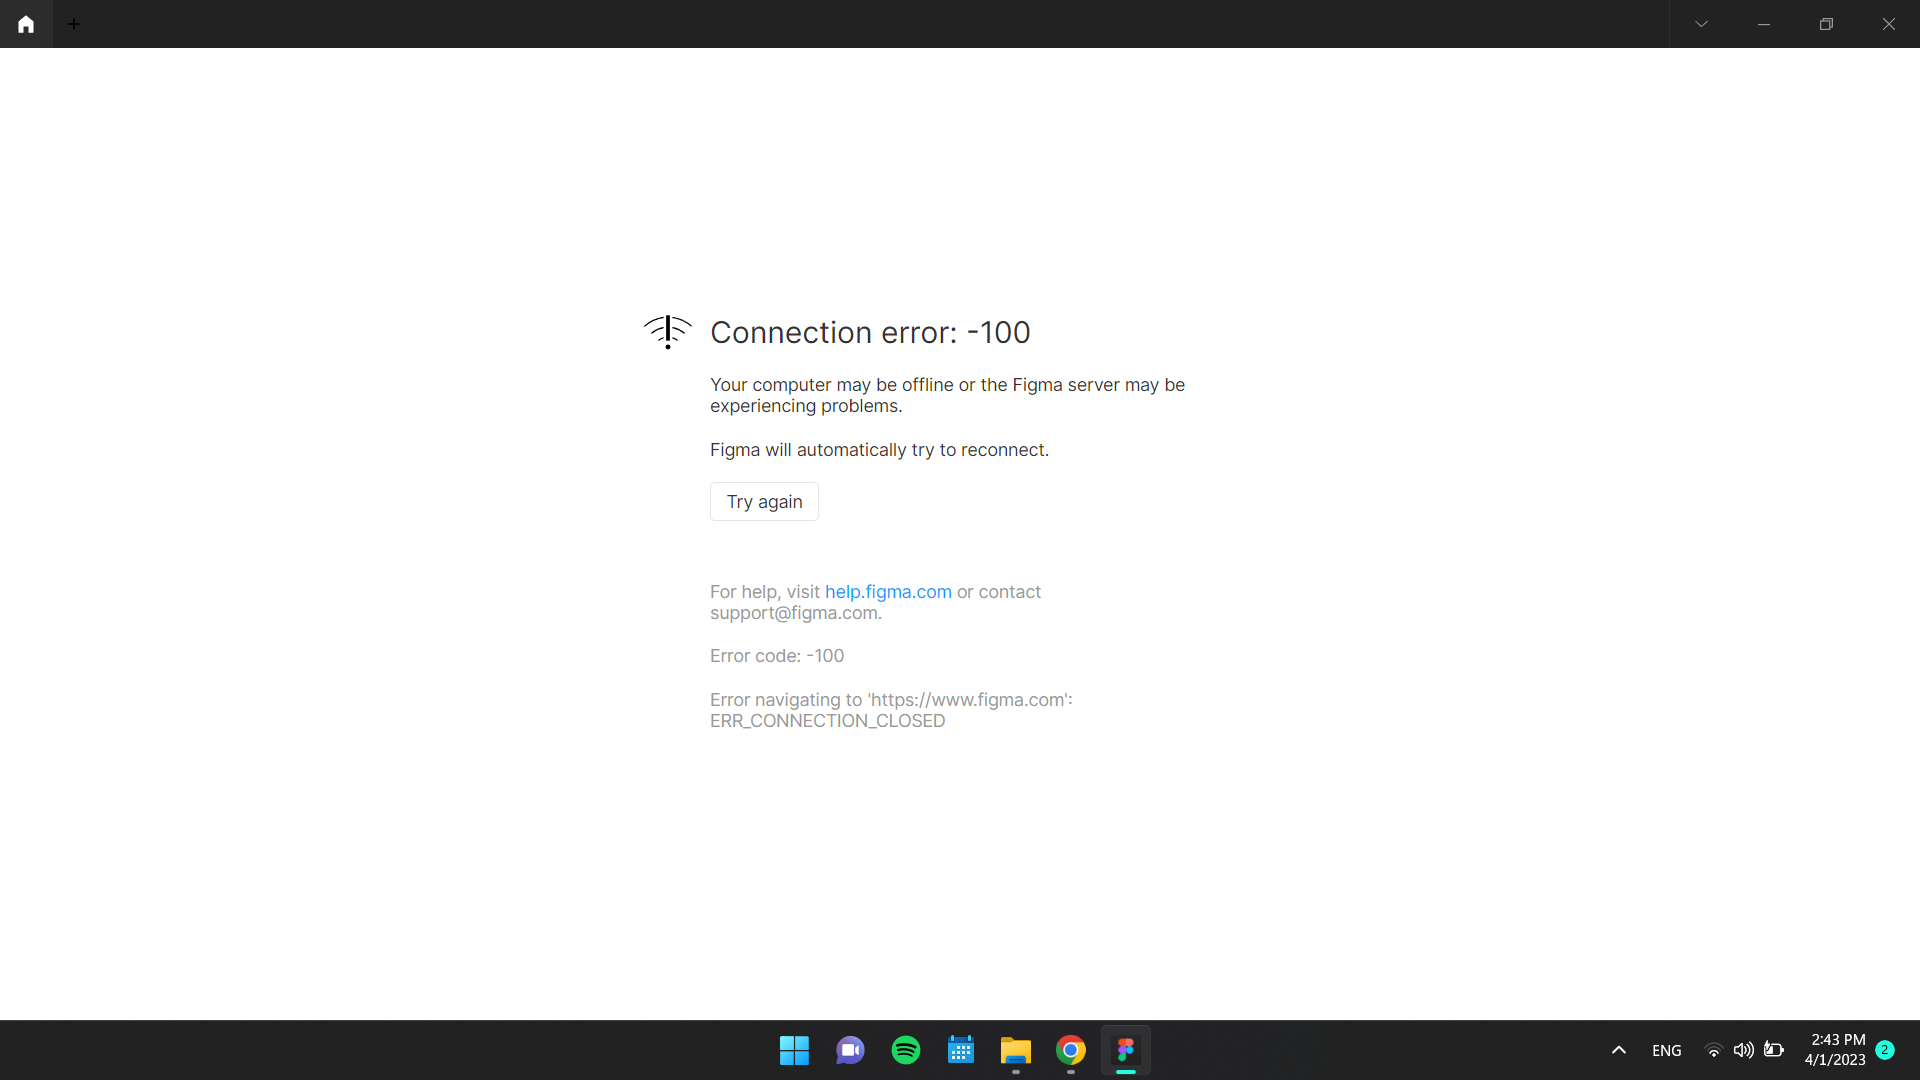
Task: Click the Try again button
Action: 764,502
